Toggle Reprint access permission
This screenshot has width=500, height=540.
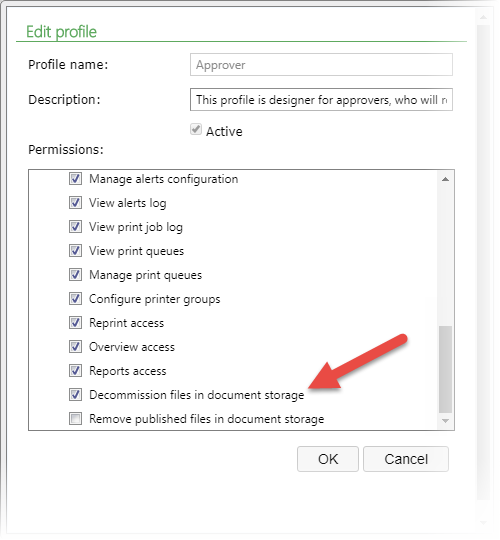[x=75, y=323]
